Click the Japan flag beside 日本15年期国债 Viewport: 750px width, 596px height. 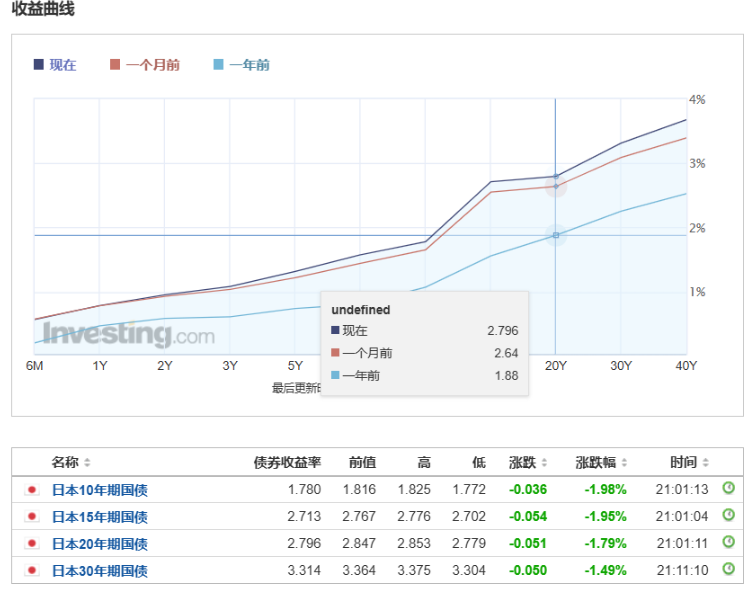(32, 517)
